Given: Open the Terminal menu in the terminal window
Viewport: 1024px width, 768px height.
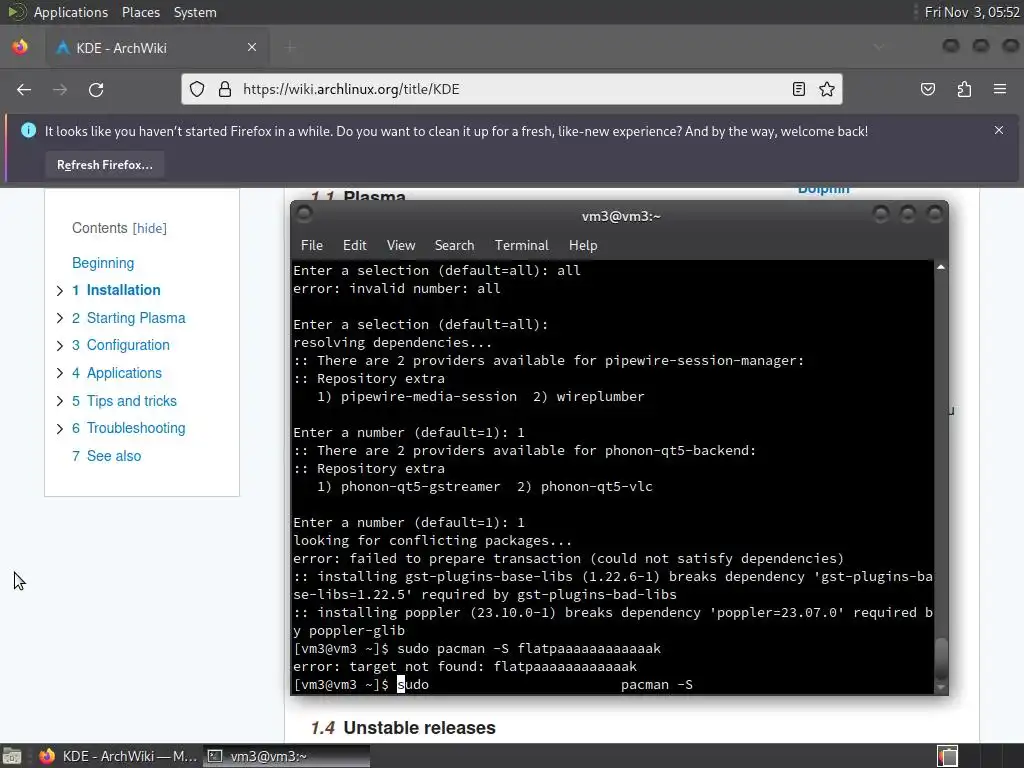Looking at the screenshot, I should point(521,246).
